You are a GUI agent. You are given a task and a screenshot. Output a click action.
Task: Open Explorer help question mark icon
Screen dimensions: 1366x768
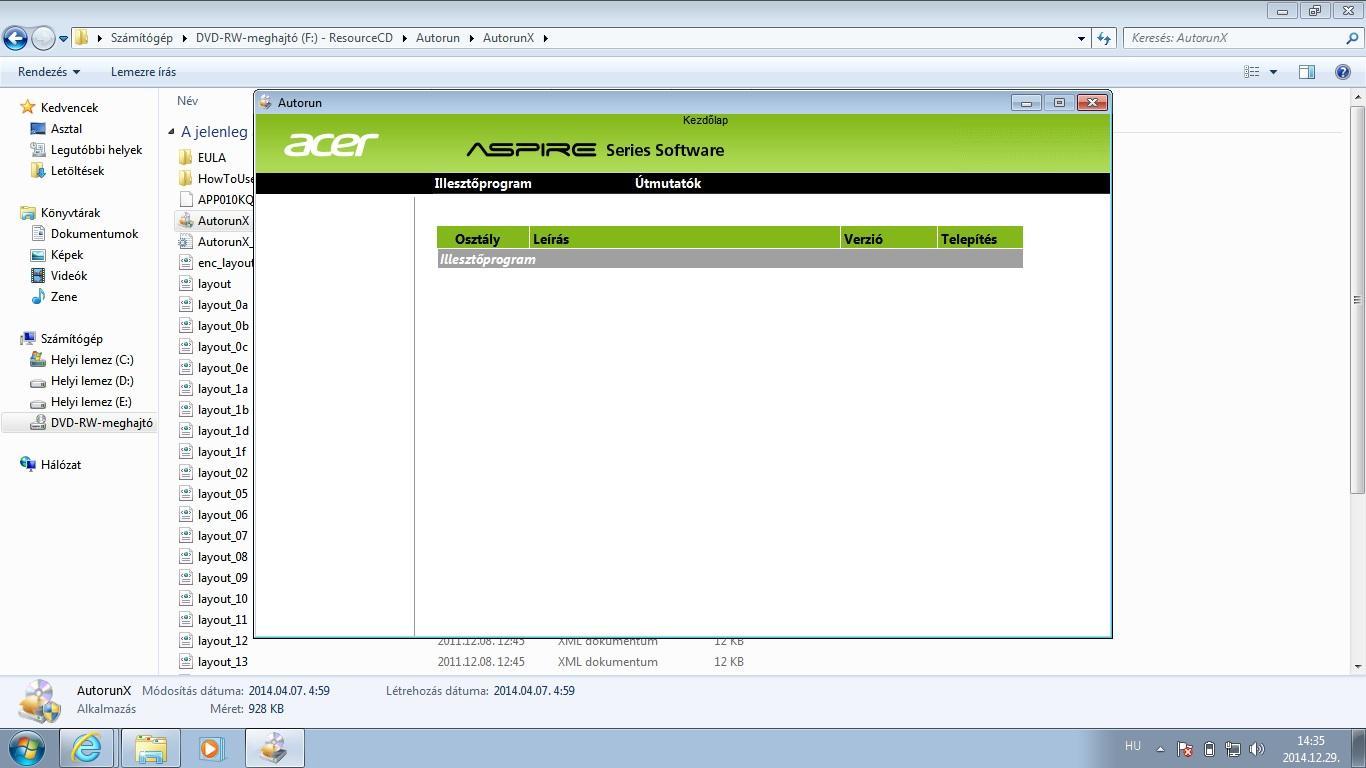coord(1343,72)
